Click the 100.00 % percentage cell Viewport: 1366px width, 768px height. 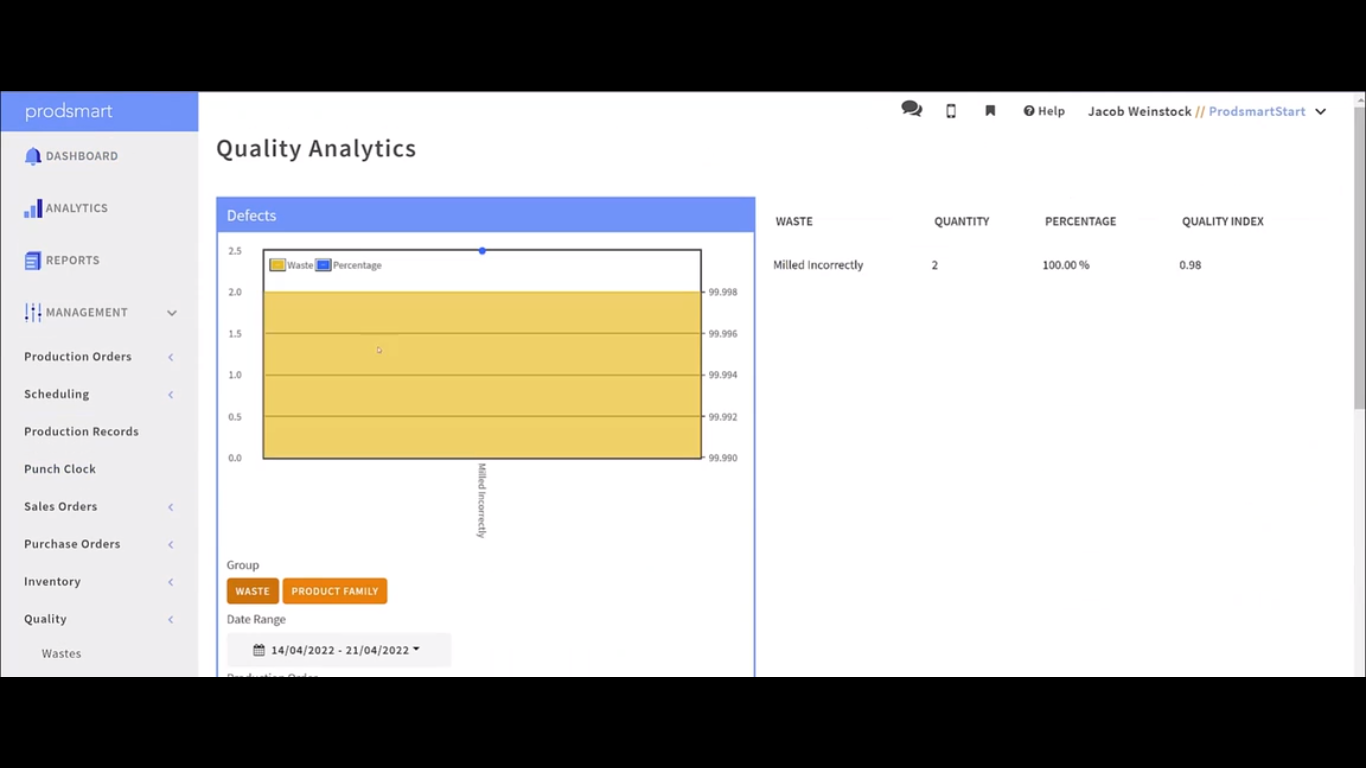click(x=1066, y=265)
